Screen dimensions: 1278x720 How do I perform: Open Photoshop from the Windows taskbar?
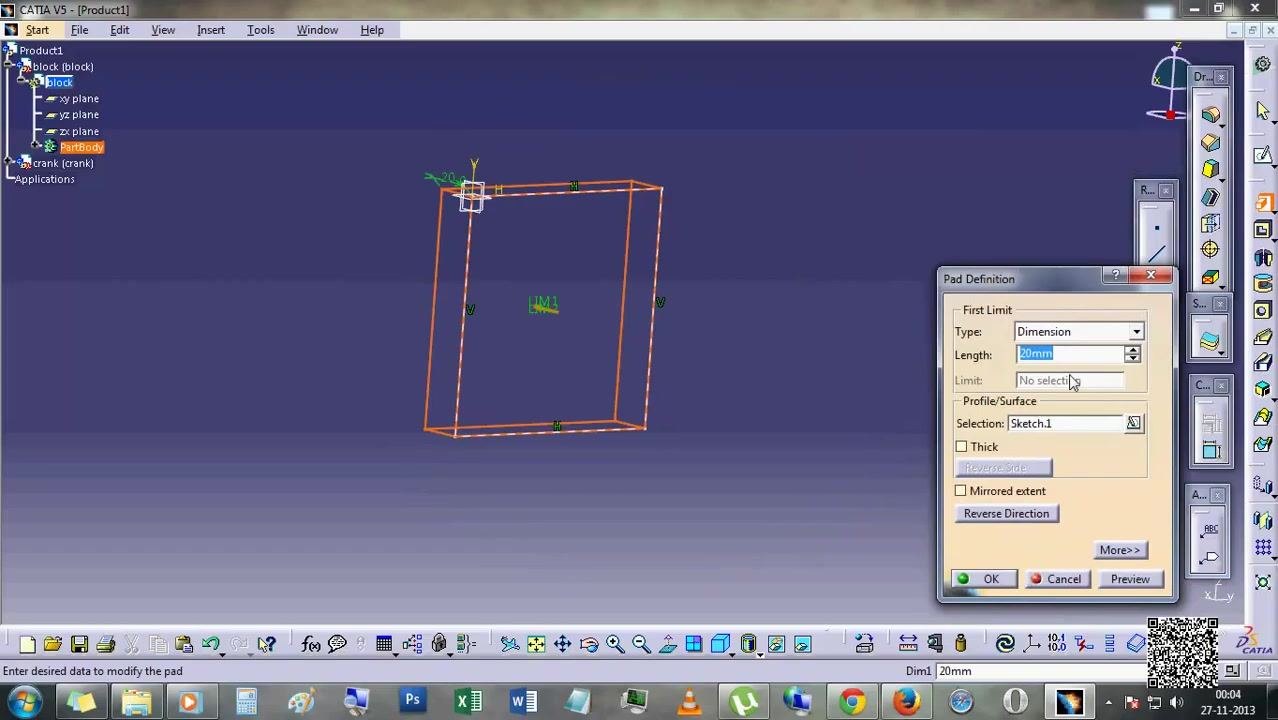click(x=412, y=702)
